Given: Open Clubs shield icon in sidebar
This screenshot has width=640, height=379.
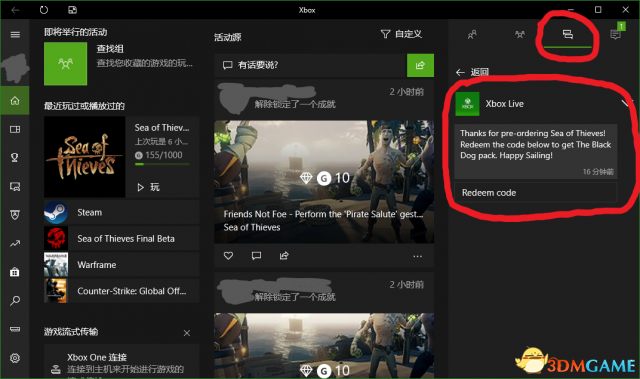Looking at the screenshot, I should (x=15, y=215).
